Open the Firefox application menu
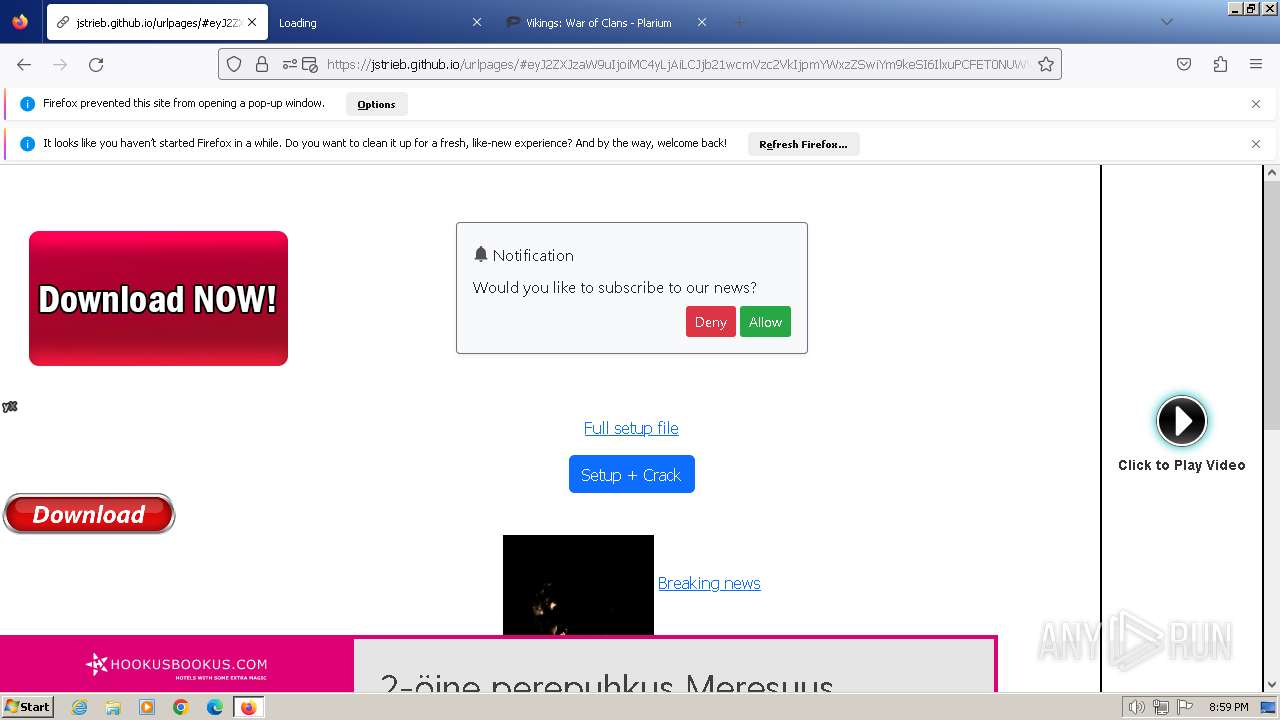 coord(1256,64)
